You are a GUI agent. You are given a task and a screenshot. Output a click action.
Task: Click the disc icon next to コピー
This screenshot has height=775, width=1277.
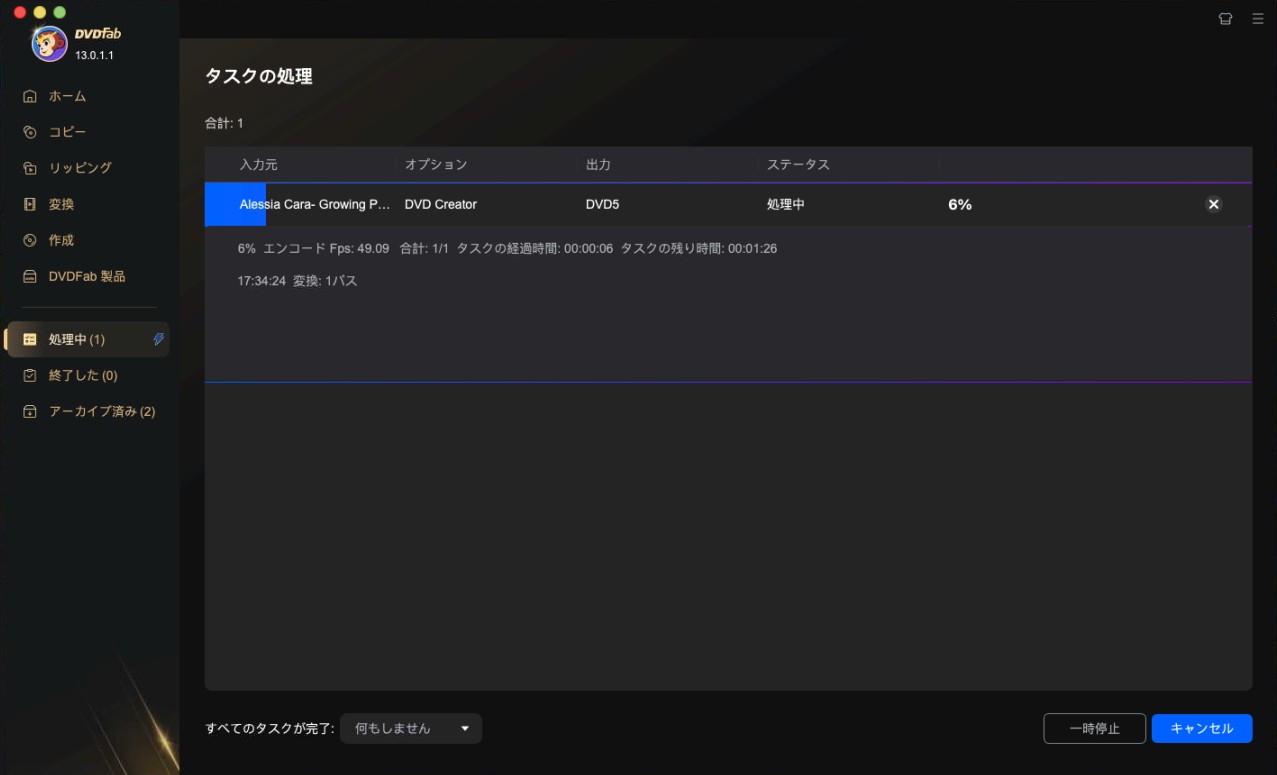click(30, 132)
